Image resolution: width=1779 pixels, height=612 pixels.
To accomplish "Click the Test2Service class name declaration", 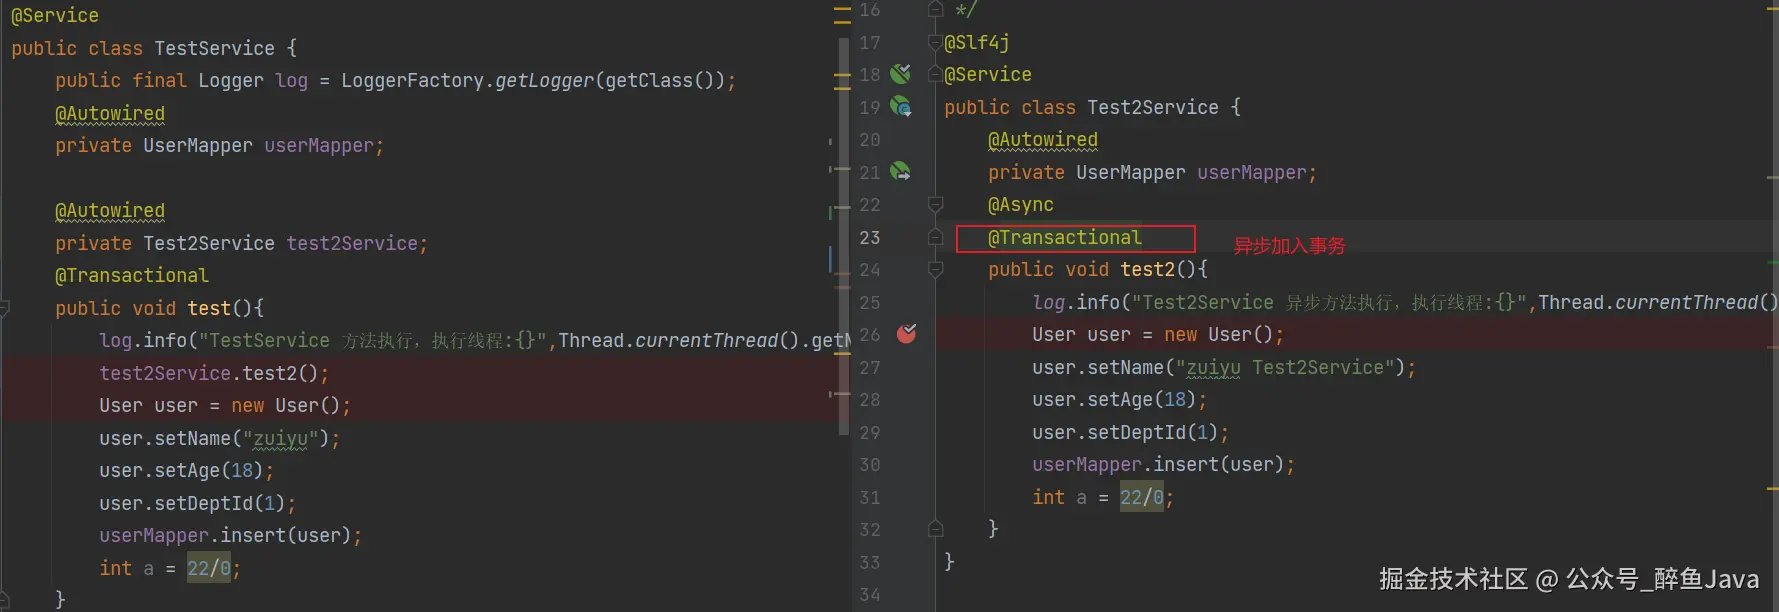I will point(1153,107).
